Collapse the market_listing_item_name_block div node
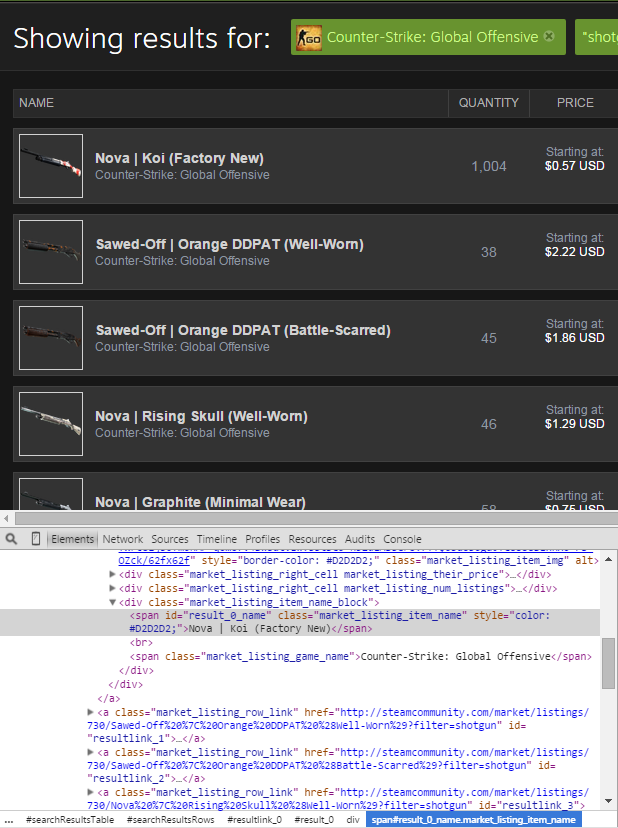The height and width of the screenshot is (828, 618). [x=112, y=602]
